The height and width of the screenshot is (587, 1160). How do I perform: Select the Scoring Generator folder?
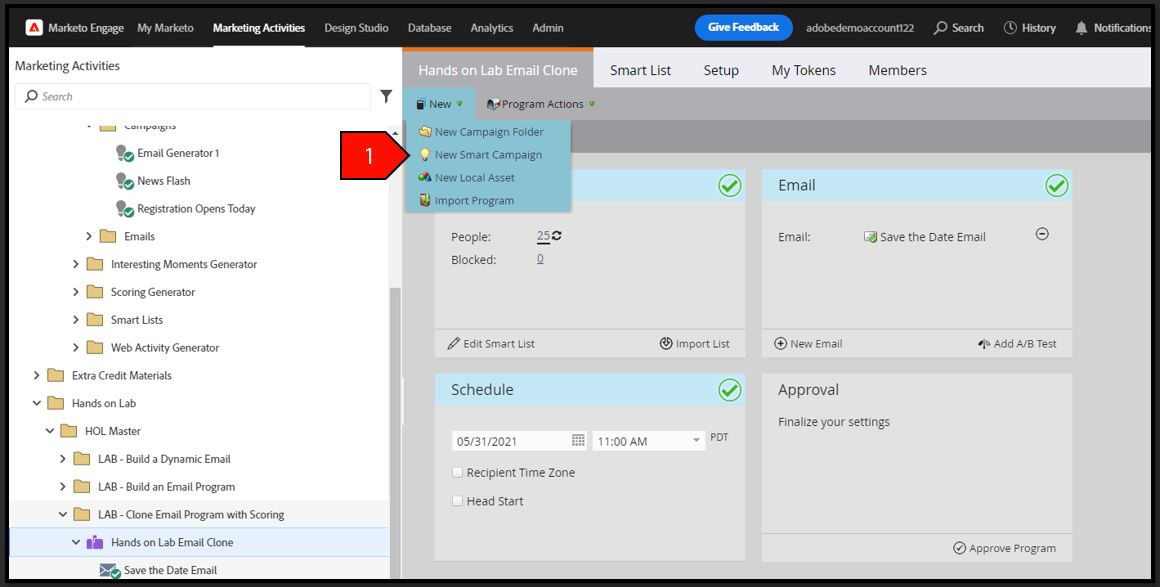pyautogui.click(x=152, y=292)
